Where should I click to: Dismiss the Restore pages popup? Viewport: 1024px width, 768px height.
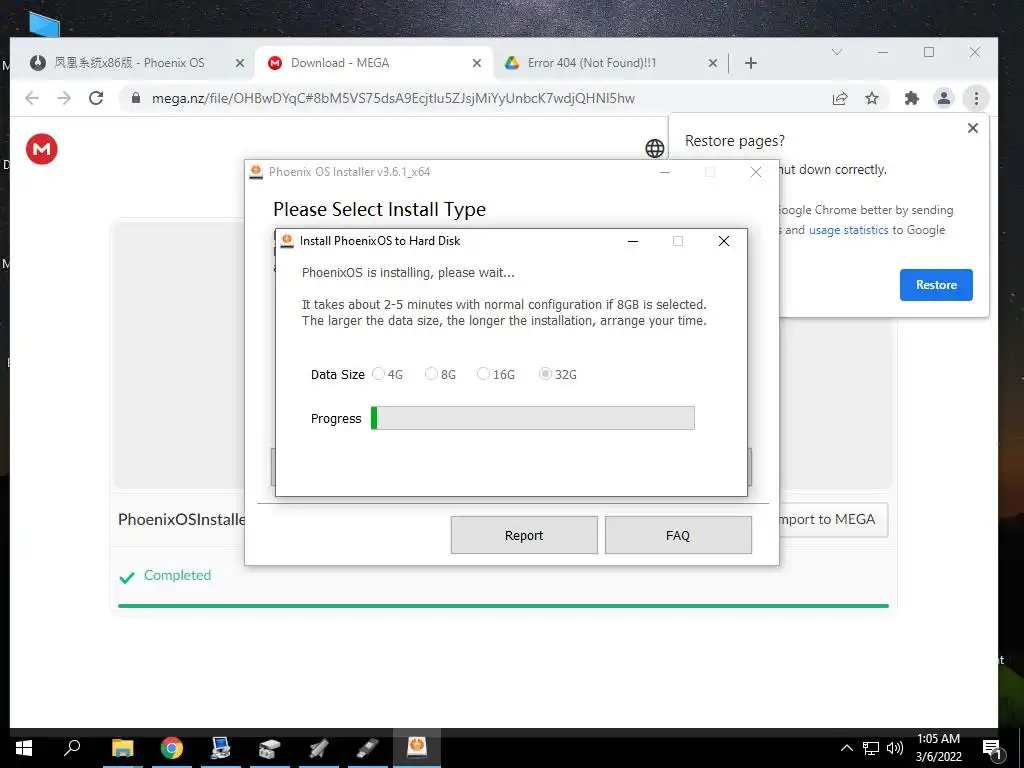(972, 128)
